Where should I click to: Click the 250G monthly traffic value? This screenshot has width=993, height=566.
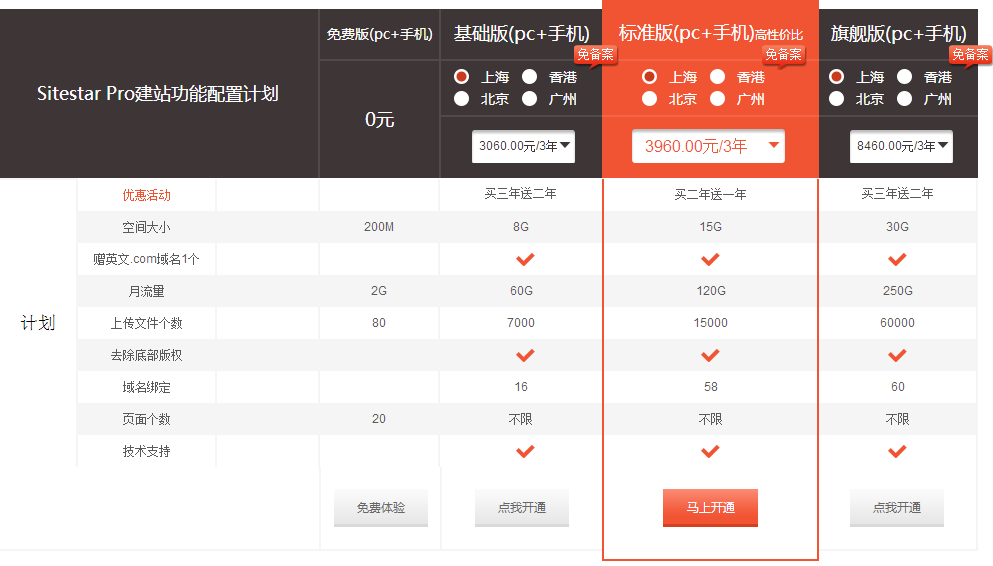tap(897, 291)
